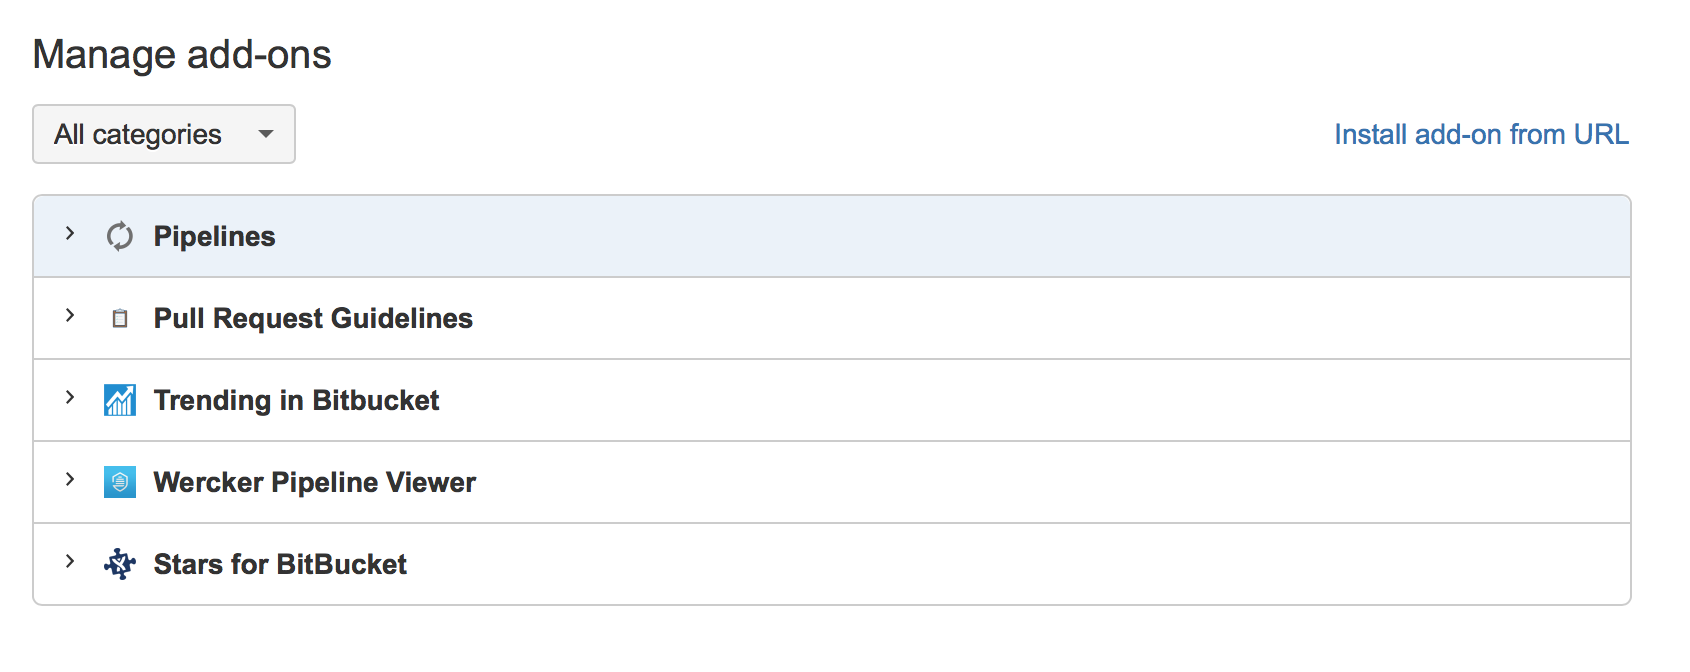Open Install add-on from URL link
Image resolution: width=1690 pixels, height=672 pixels.
pos(1481,134)
